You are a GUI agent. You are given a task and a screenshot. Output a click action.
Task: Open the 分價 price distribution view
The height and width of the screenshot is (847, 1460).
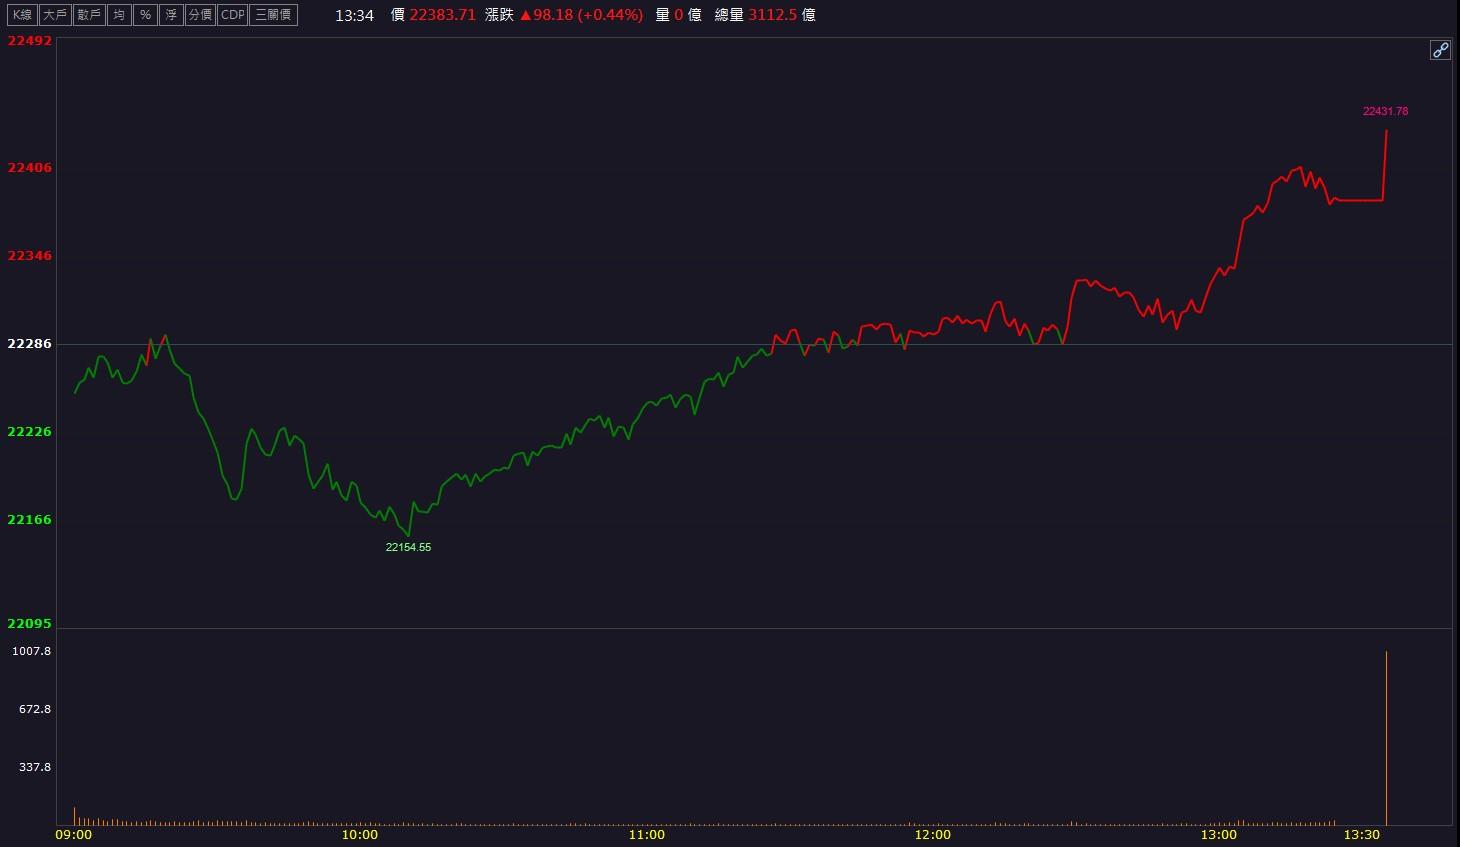click(200, 15)
